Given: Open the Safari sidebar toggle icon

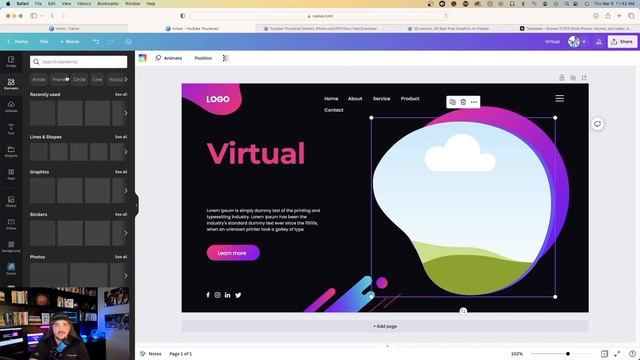Looking at the screenshot, I should (x=34, y=16).
